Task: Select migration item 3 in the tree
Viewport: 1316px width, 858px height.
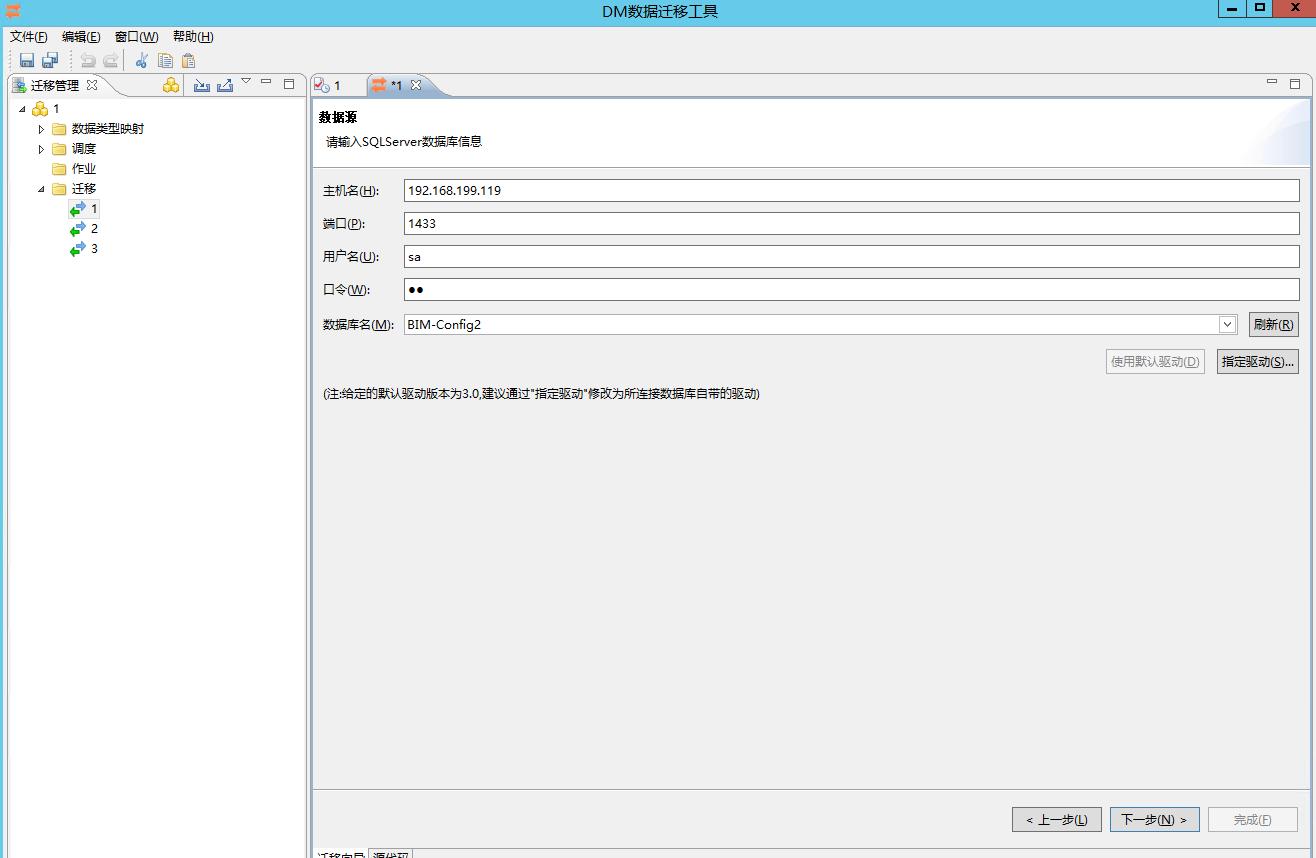Action: click(x=84, y=248)
